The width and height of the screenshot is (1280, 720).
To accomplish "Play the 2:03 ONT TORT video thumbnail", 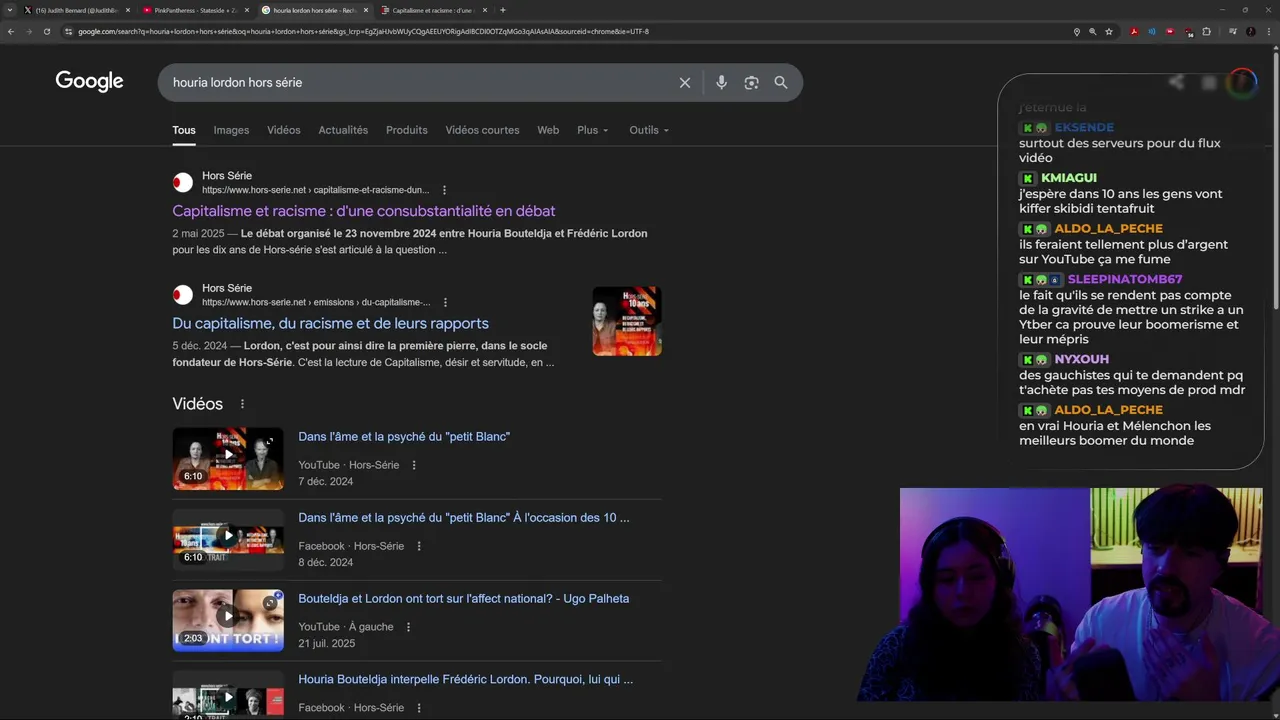I will point(228,621).
